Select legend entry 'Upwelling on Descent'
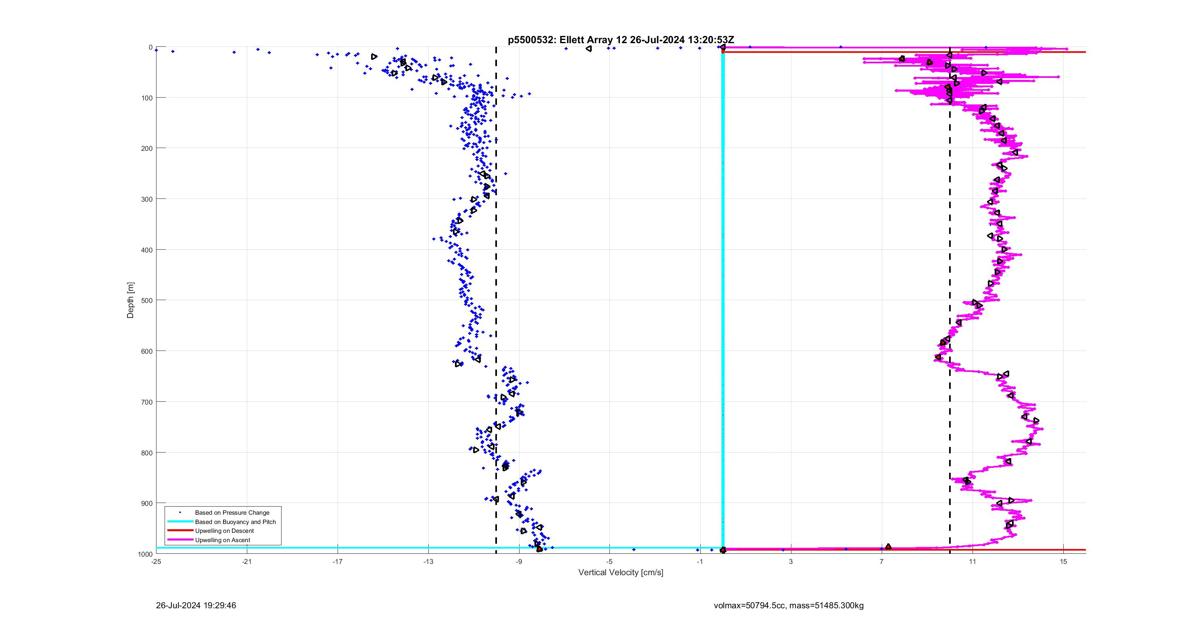 (x=225, y=531)
